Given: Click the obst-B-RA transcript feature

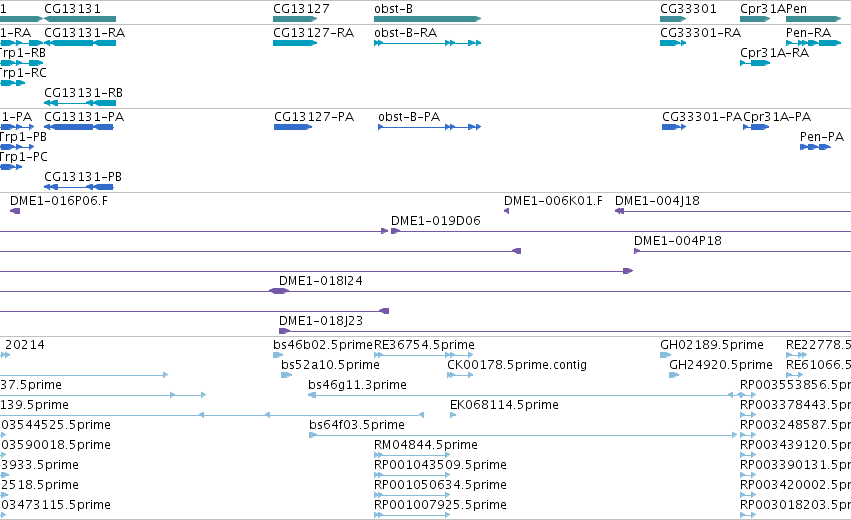Looking at the screenshot, I should tap(428, 43).
